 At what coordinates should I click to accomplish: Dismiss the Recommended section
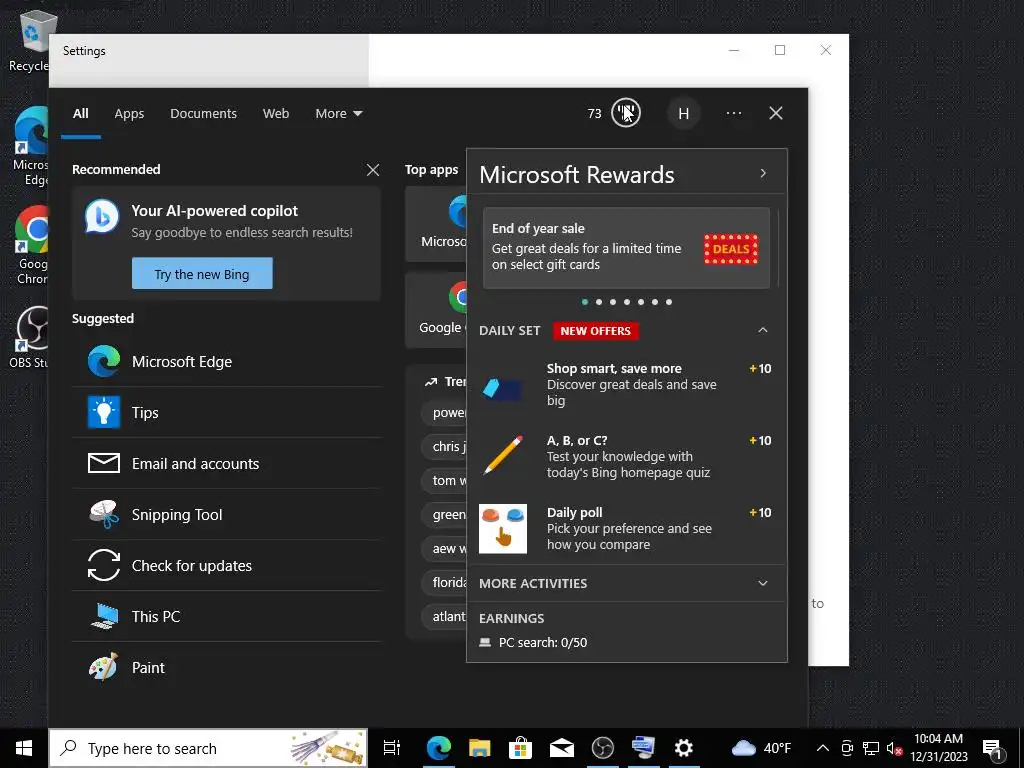click(373, 170)
